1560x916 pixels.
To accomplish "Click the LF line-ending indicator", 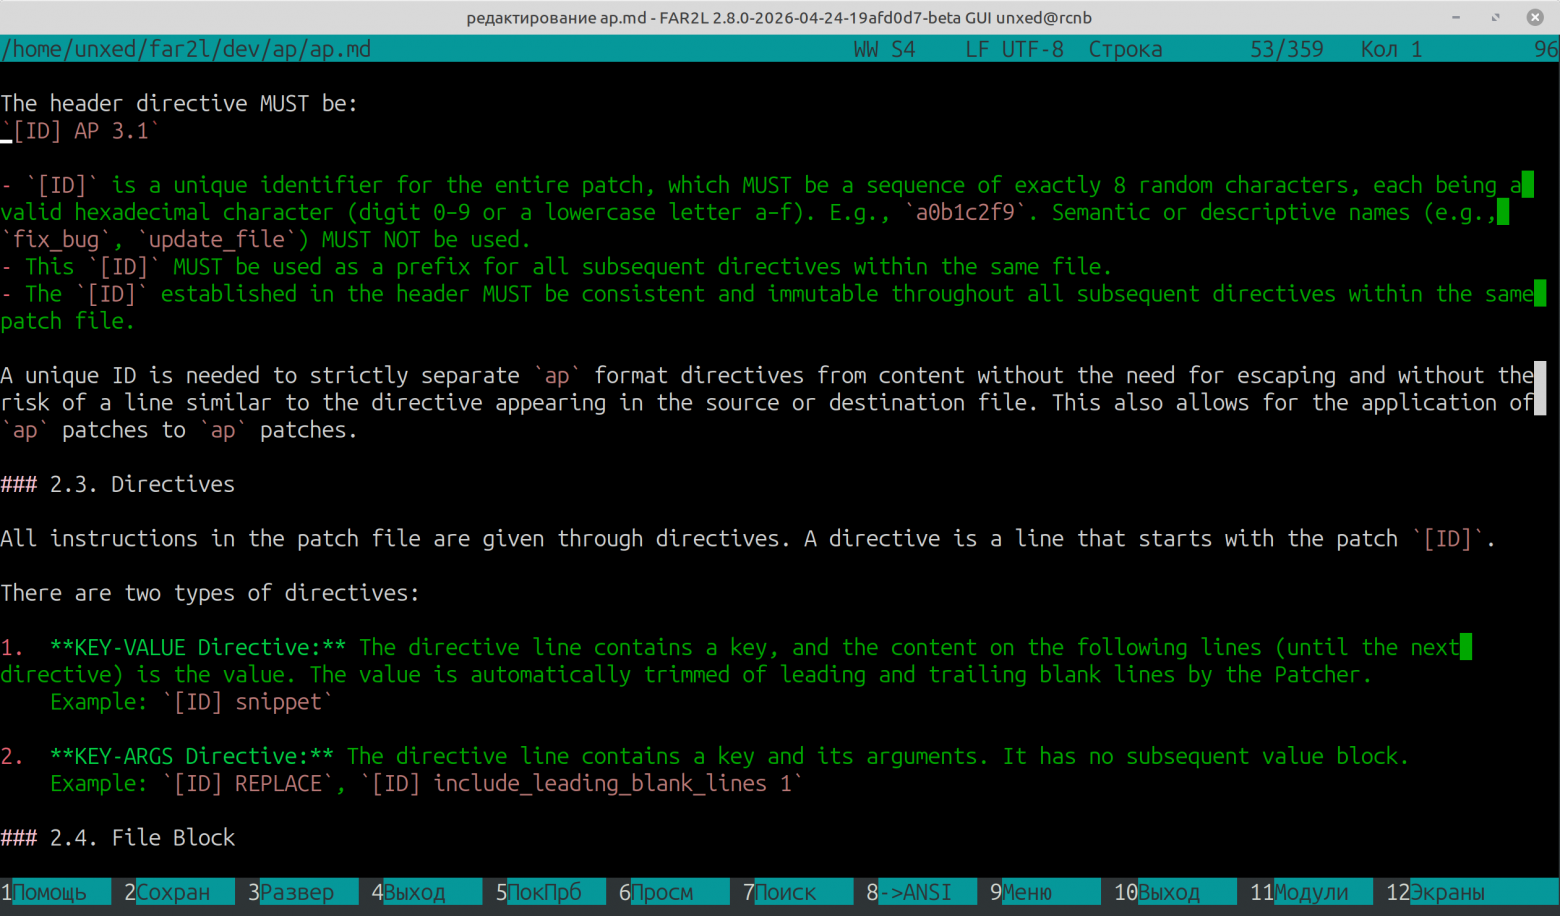I will click(x=977, y=49).
